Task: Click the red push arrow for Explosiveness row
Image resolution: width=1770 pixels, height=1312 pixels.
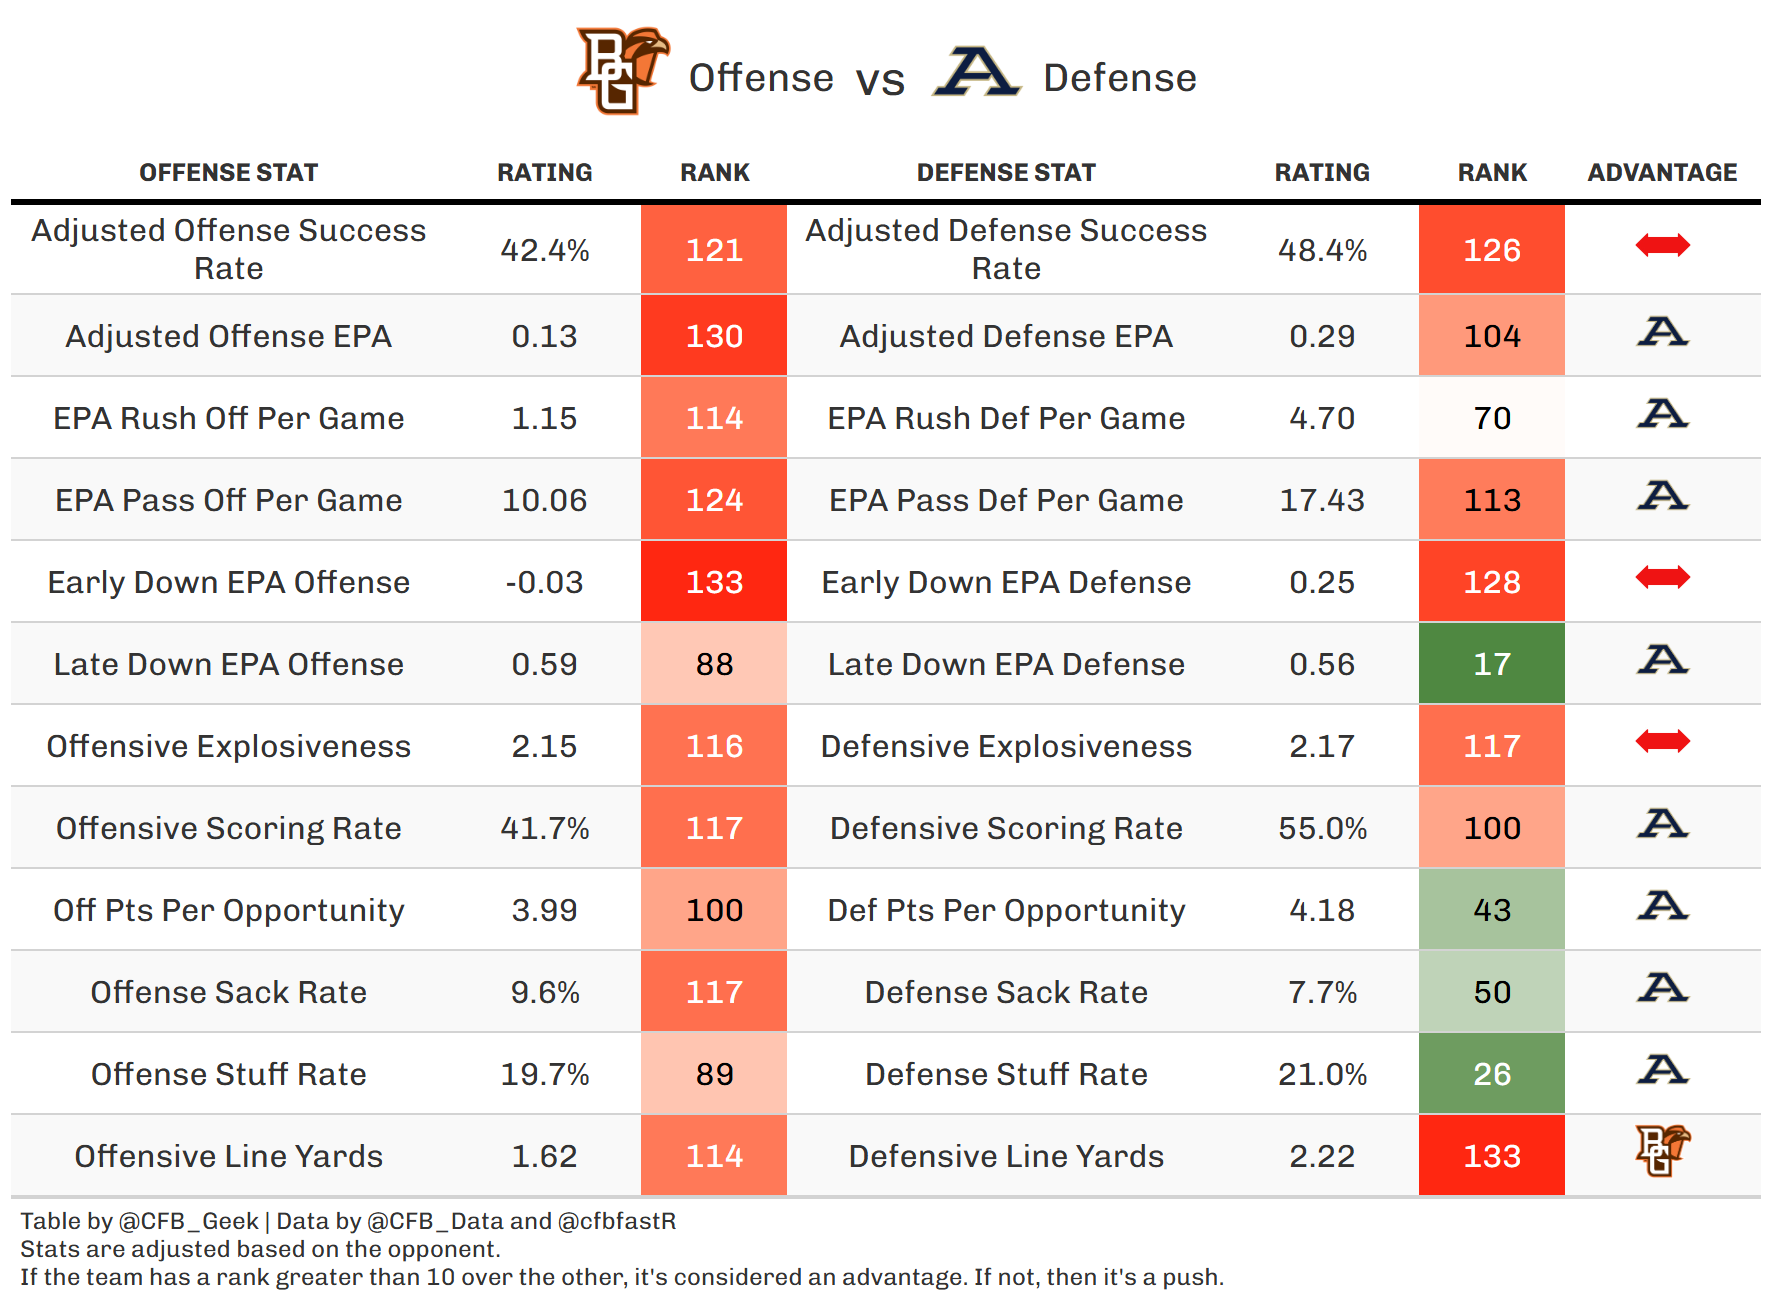Action: point(1662,741)
